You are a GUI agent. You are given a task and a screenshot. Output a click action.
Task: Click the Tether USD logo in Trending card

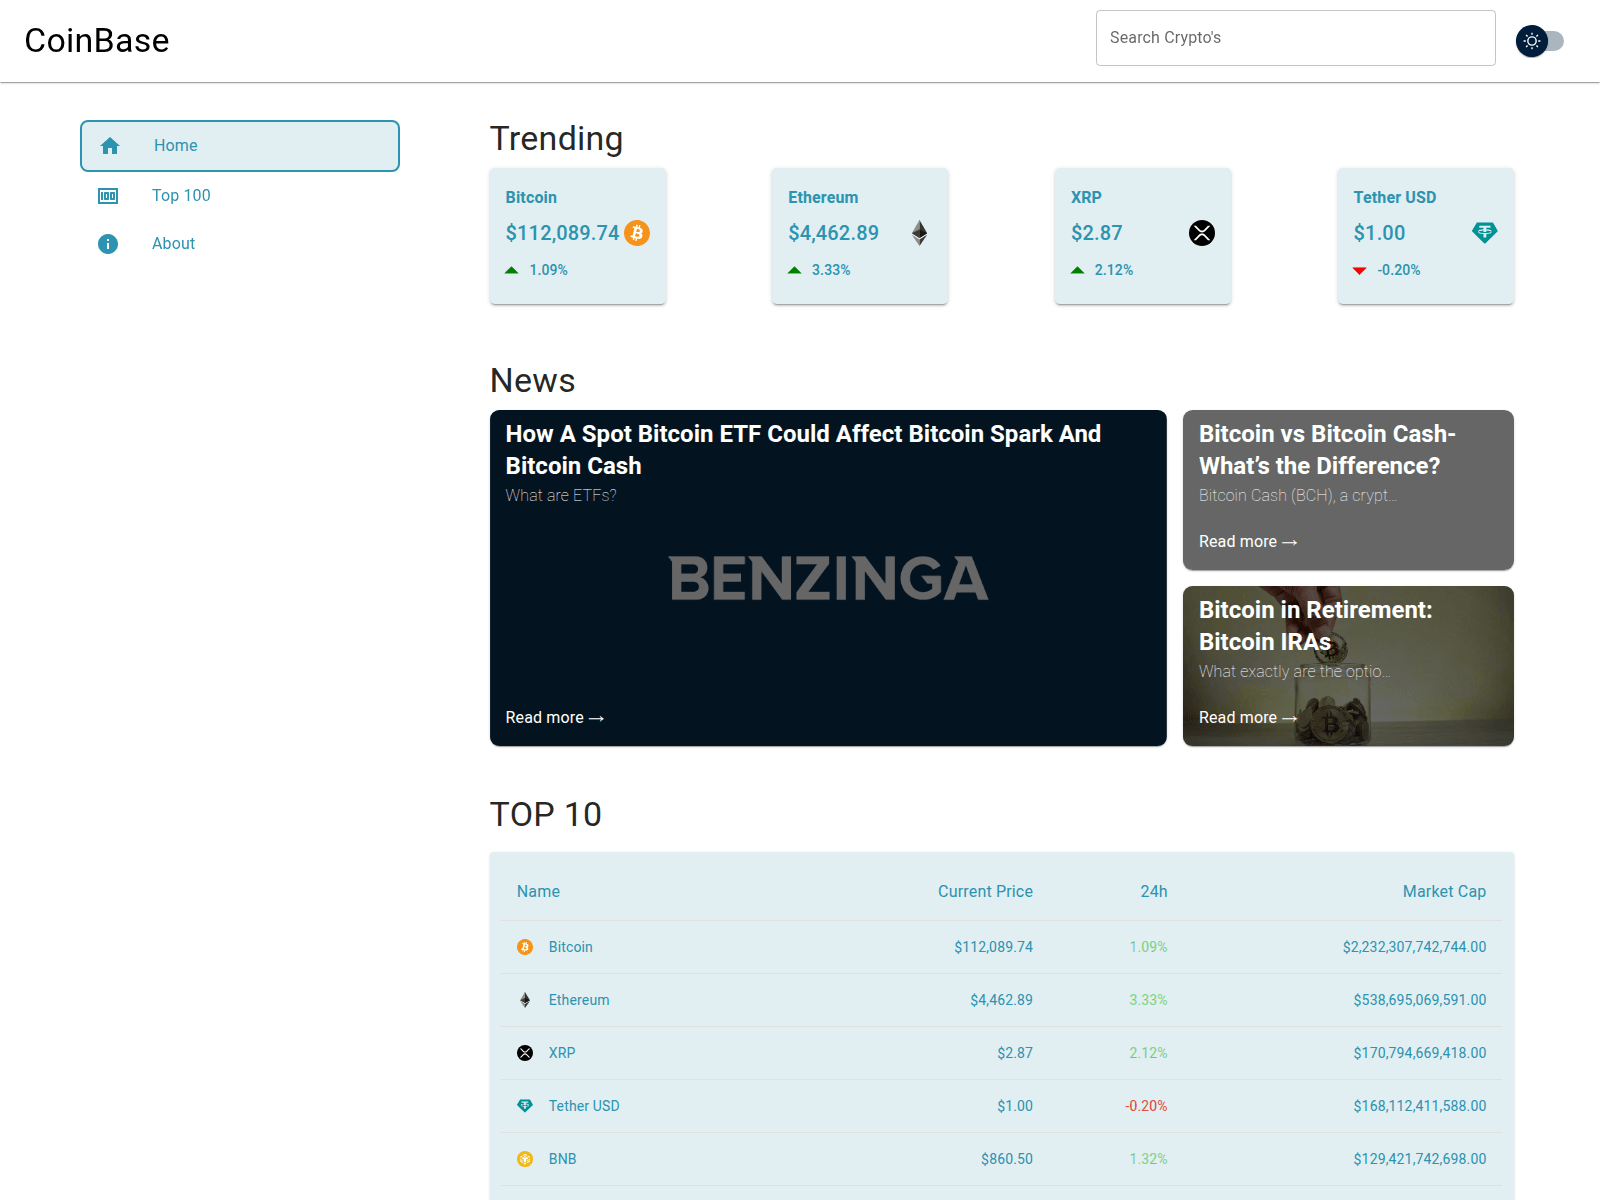[x=1485, y=233]
